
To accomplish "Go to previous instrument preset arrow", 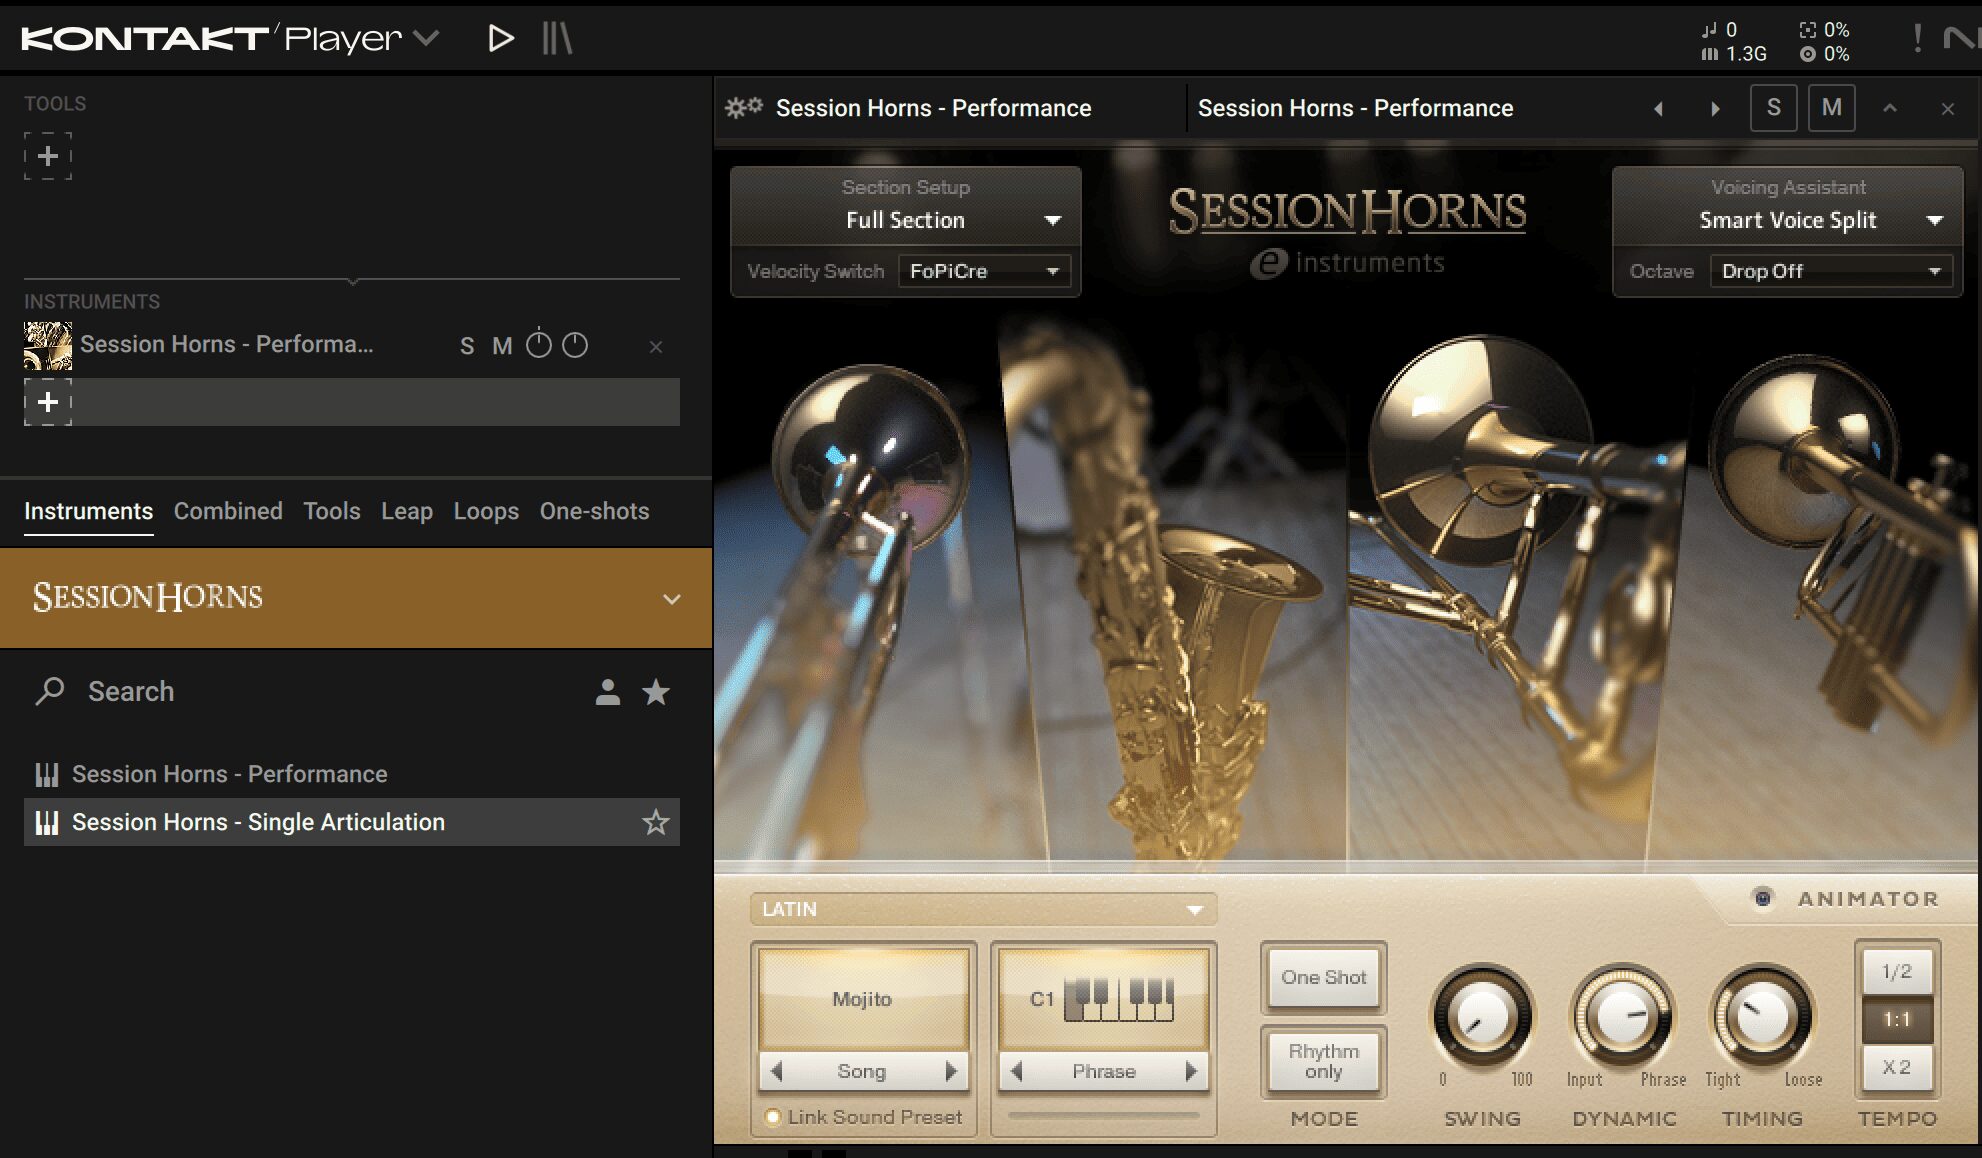I will click(1658, 108).
